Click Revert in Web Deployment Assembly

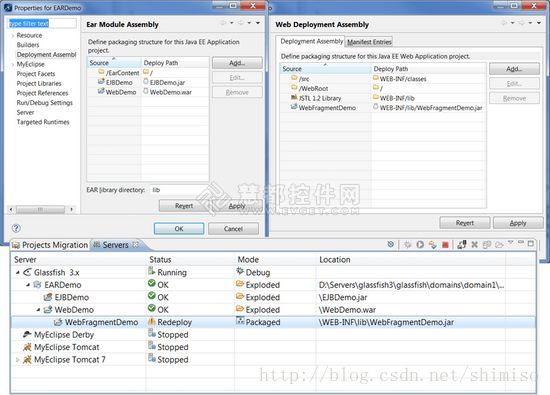465,223
